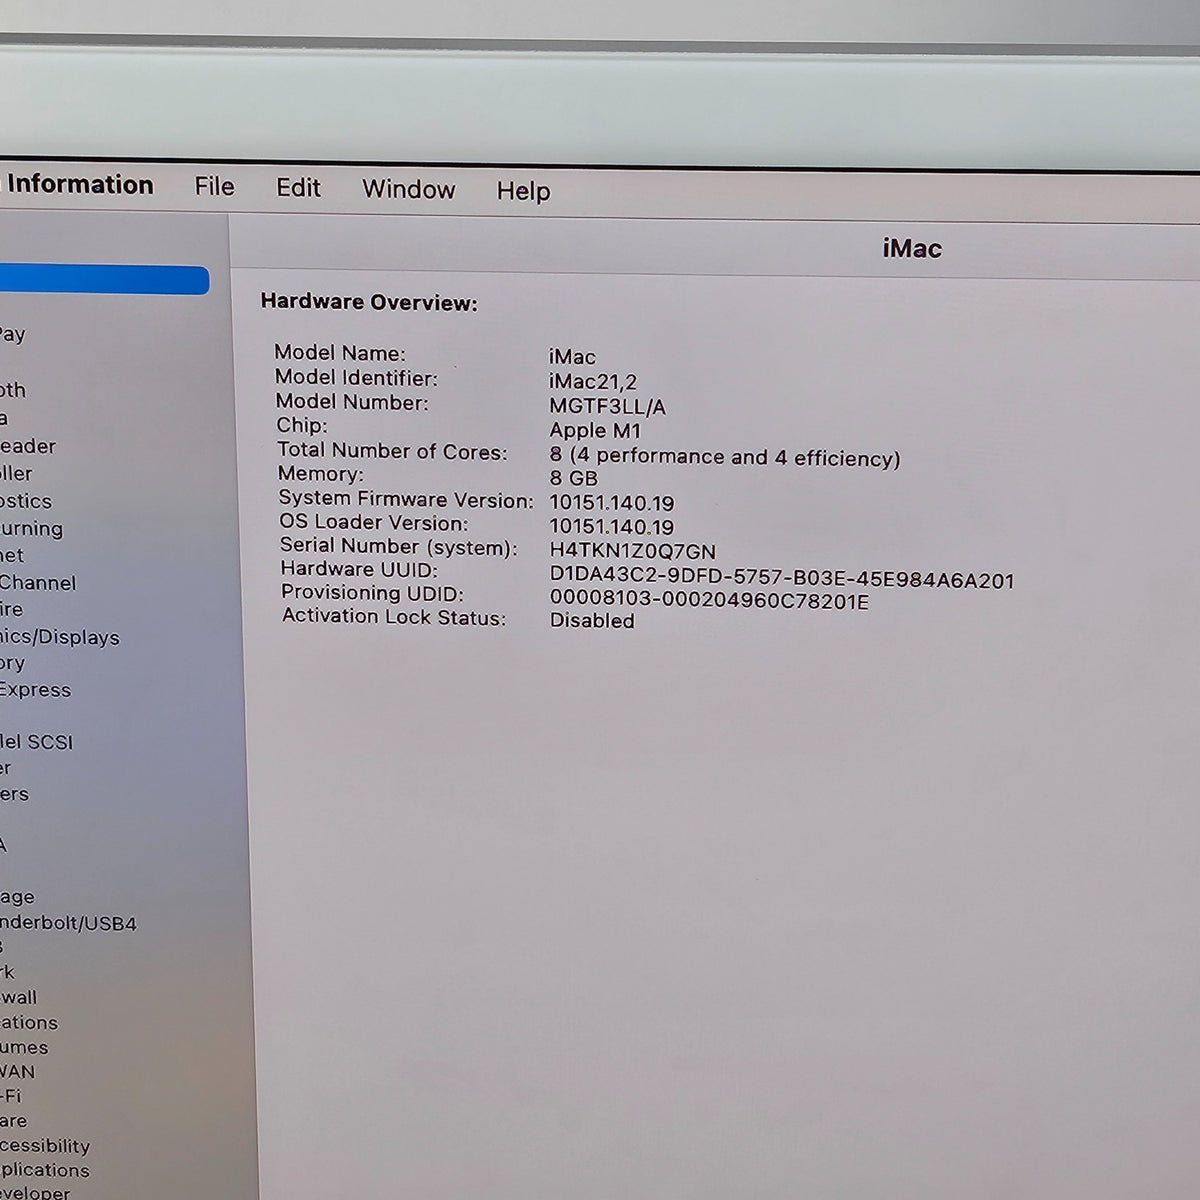
Task: Select NVMExpress in the sidebar
Action: point(35,689)
